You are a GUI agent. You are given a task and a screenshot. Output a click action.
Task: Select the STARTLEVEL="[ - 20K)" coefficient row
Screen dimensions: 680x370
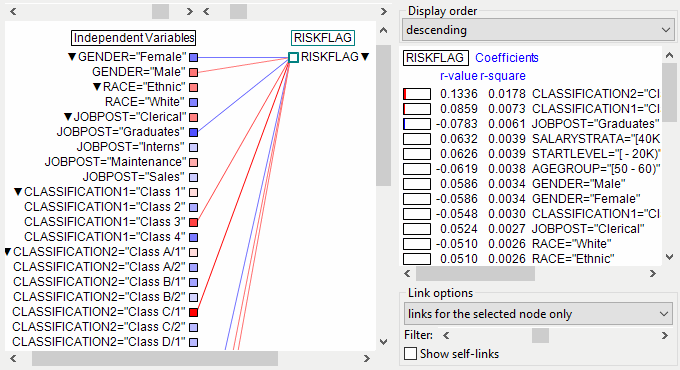click(x=531, y=154)
